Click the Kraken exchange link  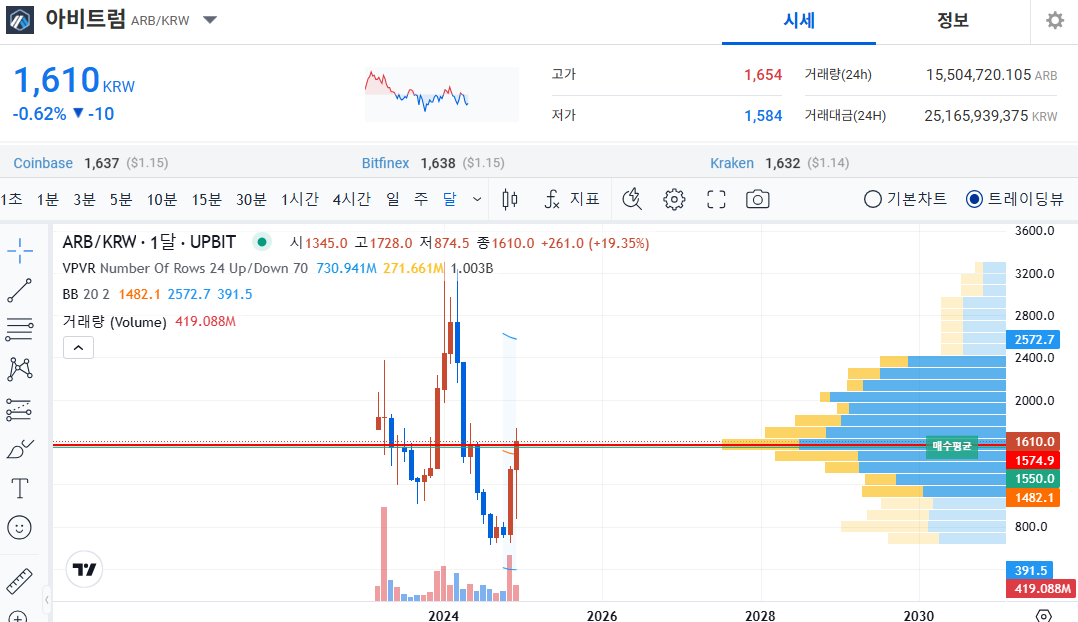732,163
